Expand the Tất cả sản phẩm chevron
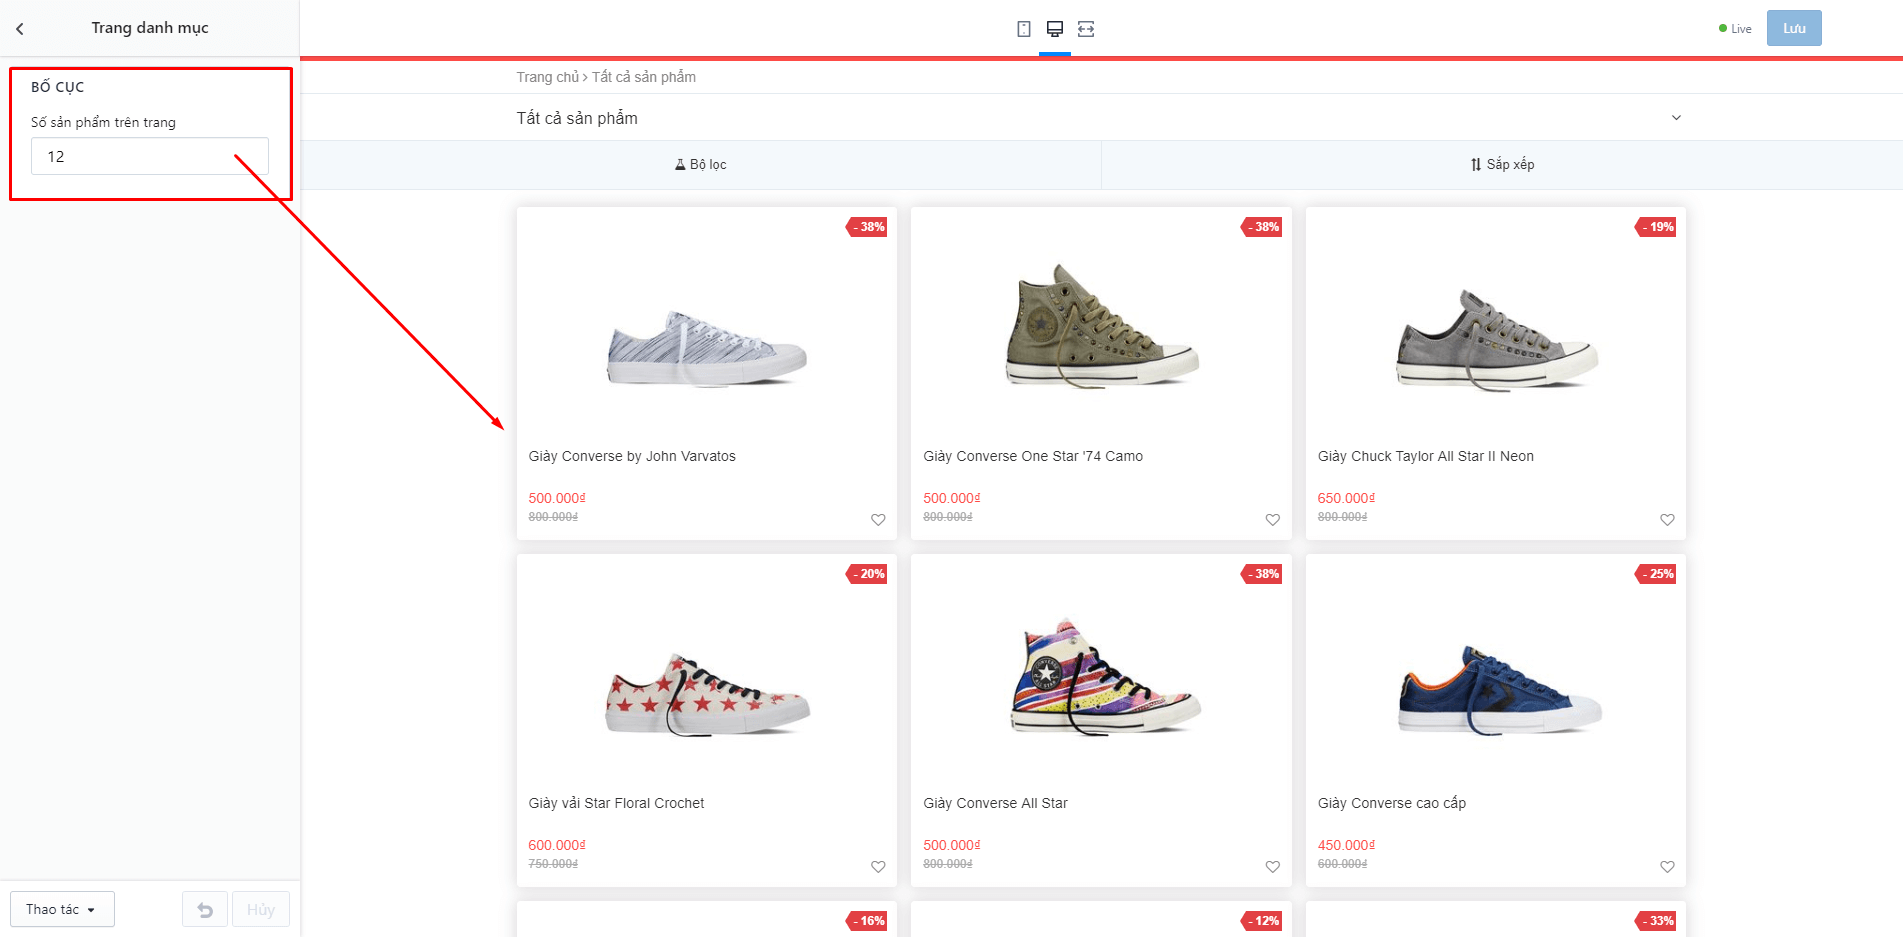Screen dimensions: 1903x937 click(1676, 118)
